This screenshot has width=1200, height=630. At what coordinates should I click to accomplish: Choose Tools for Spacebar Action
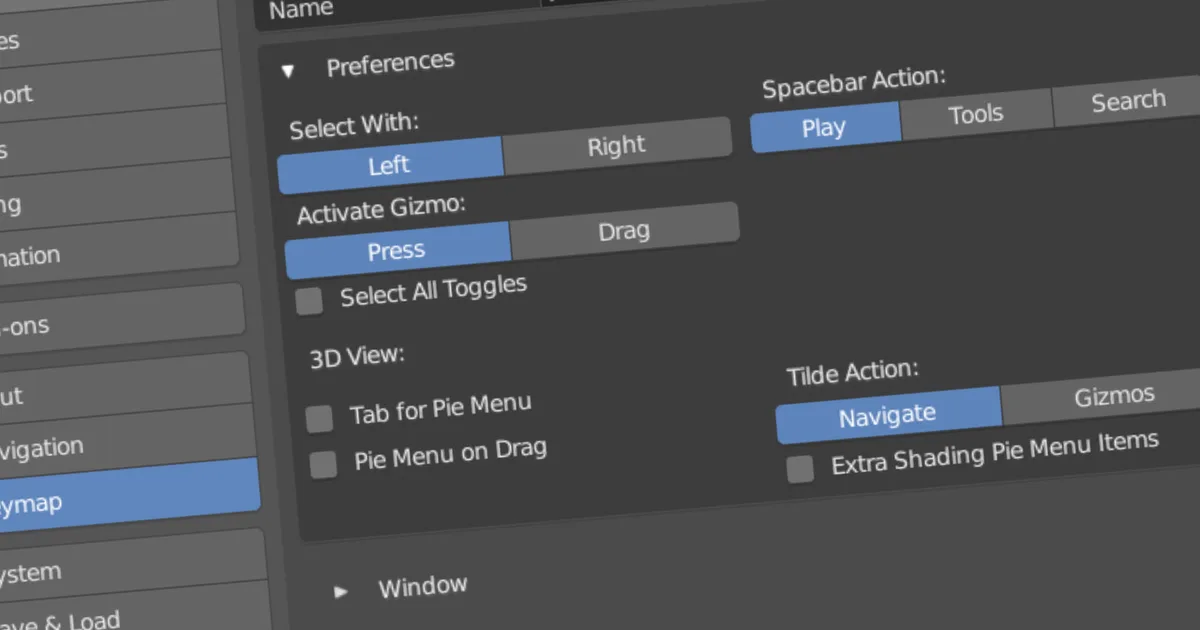click(x=976, y=115)
